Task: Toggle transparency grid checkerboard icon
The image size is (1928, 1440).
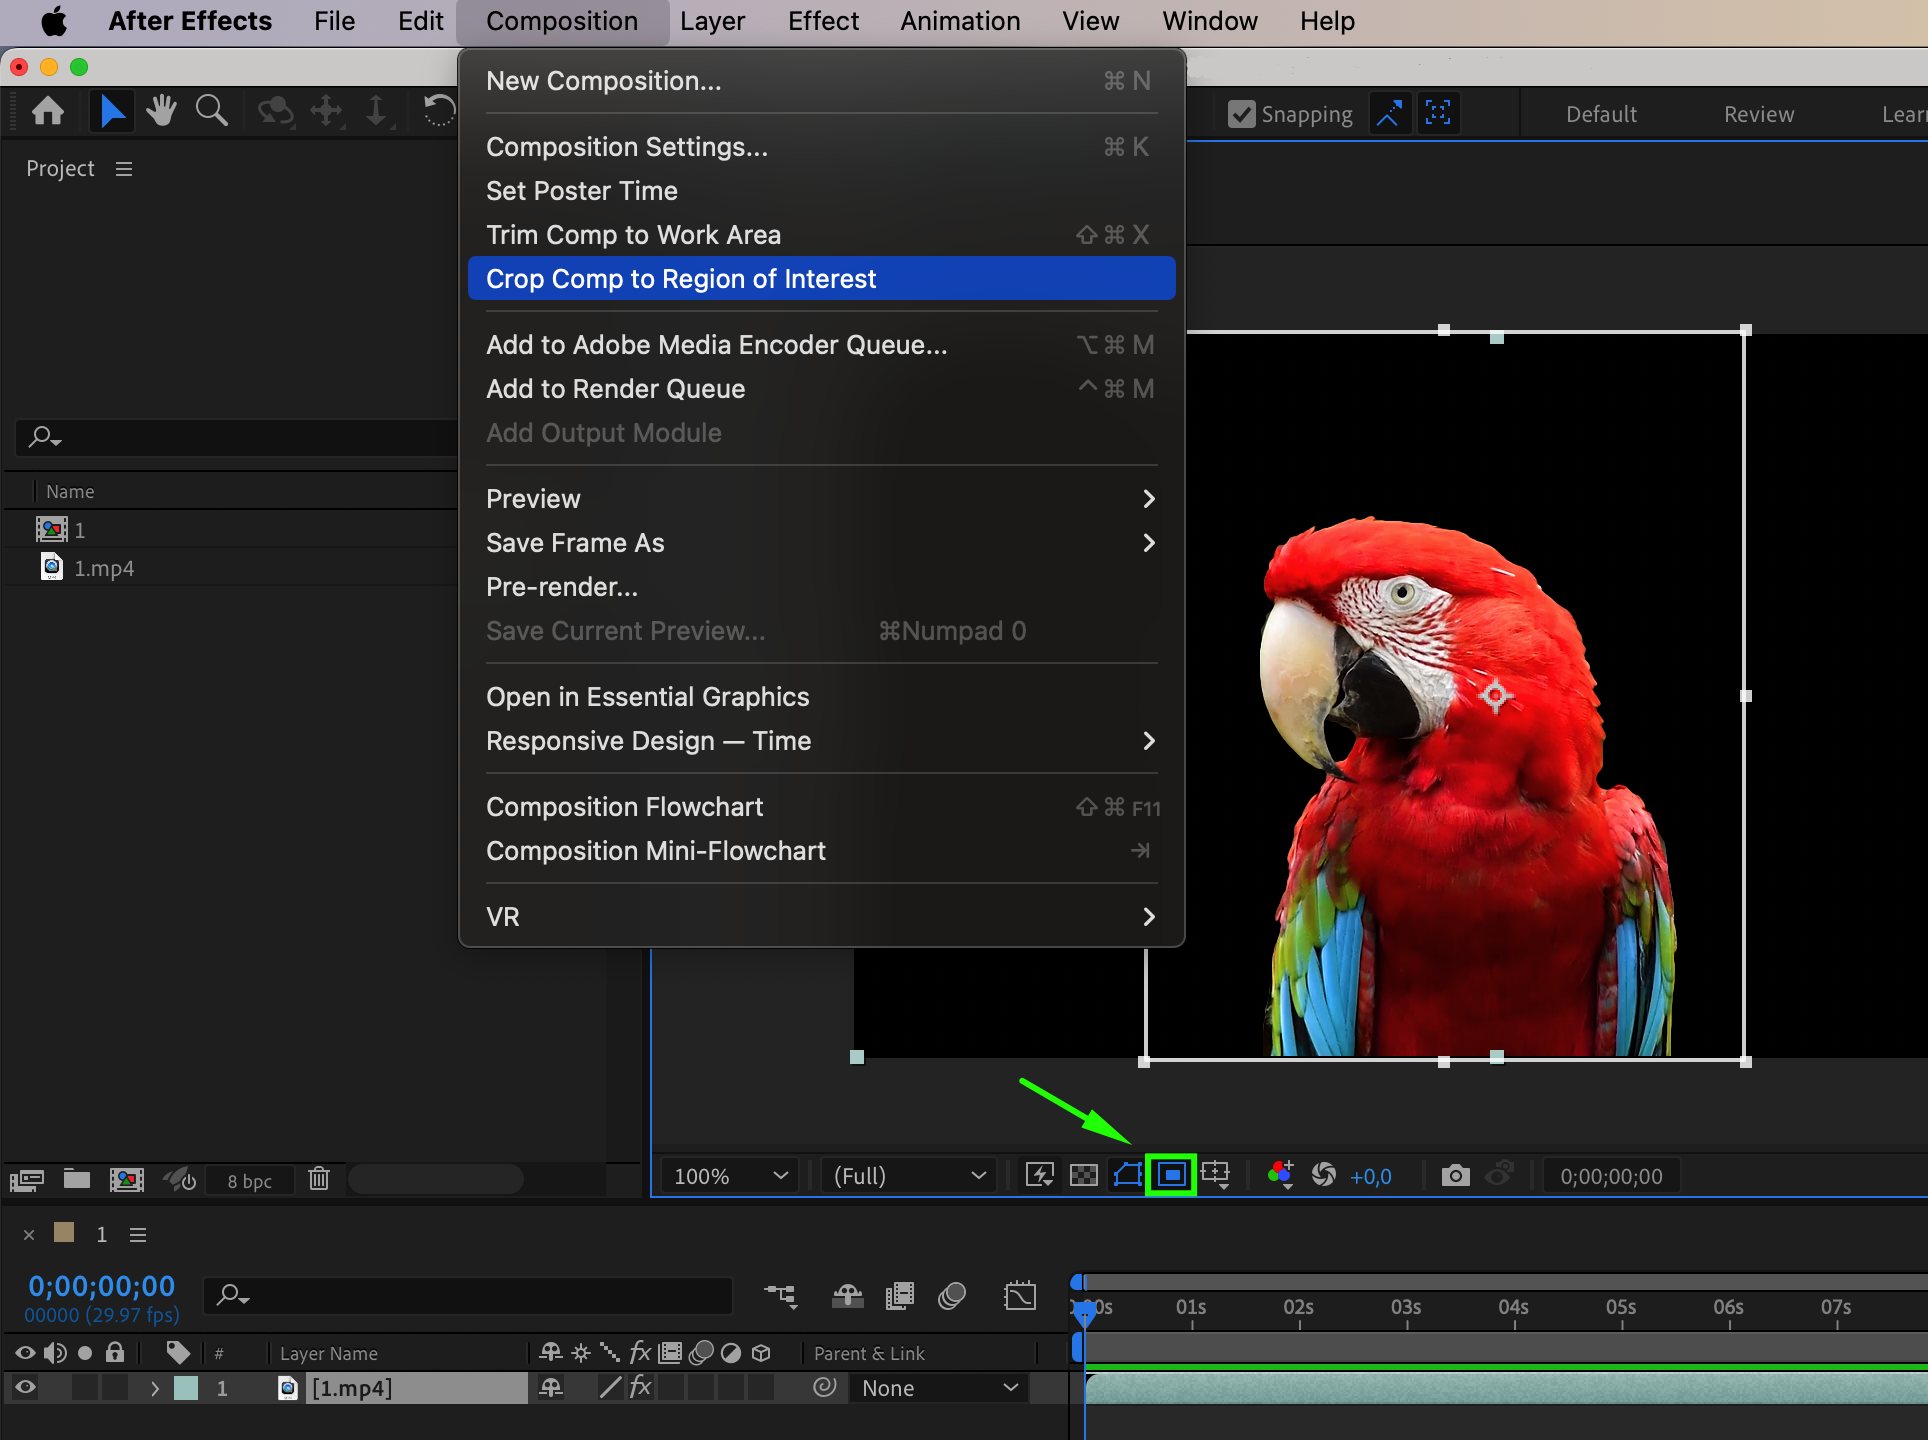Action: 1084,1175
